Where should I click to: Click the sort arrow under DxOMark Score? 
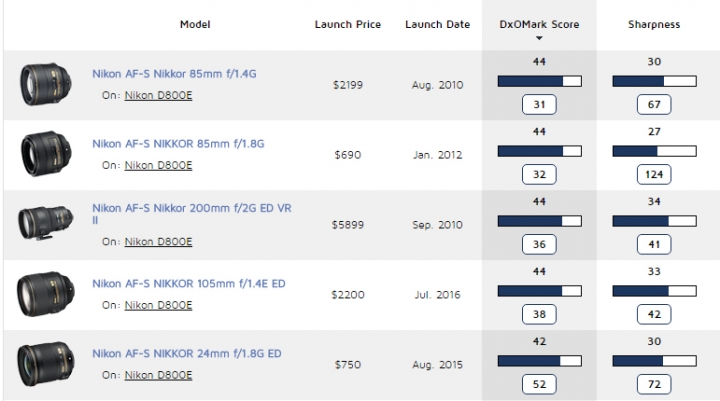pyautogui.click(x=539, y=39)
